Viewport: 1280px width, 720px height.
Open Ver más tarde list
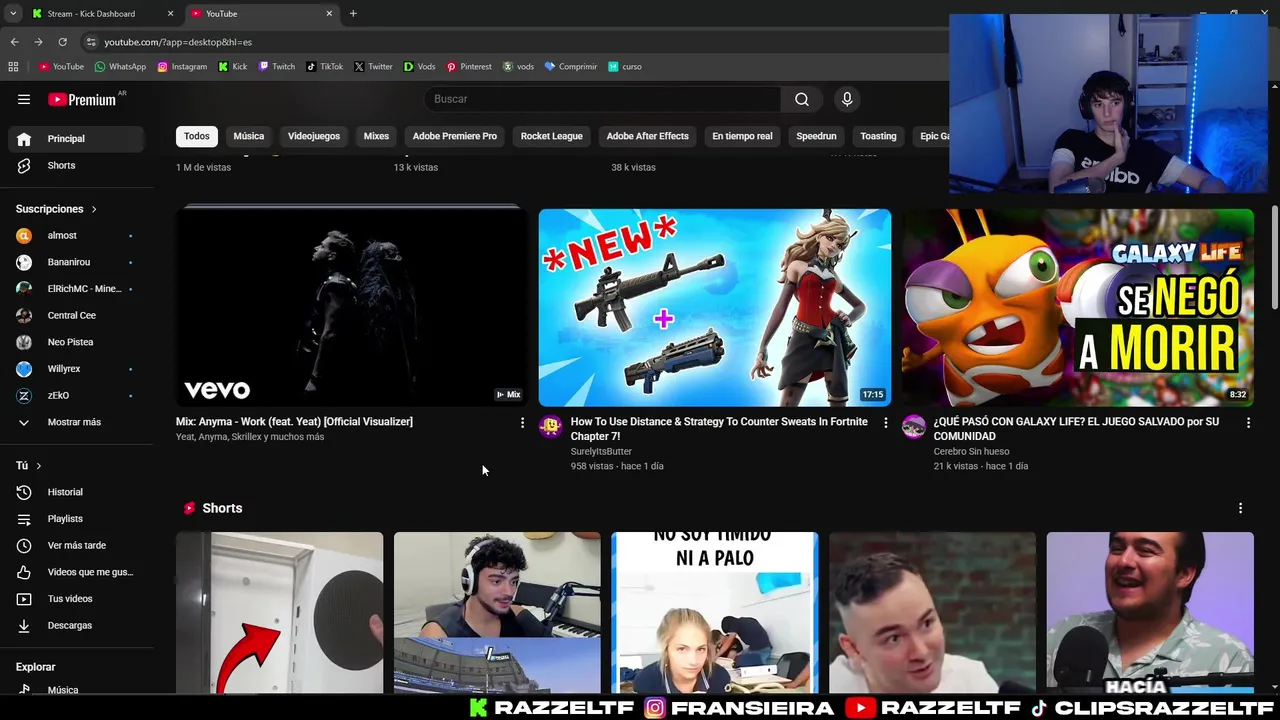(77, 545)
